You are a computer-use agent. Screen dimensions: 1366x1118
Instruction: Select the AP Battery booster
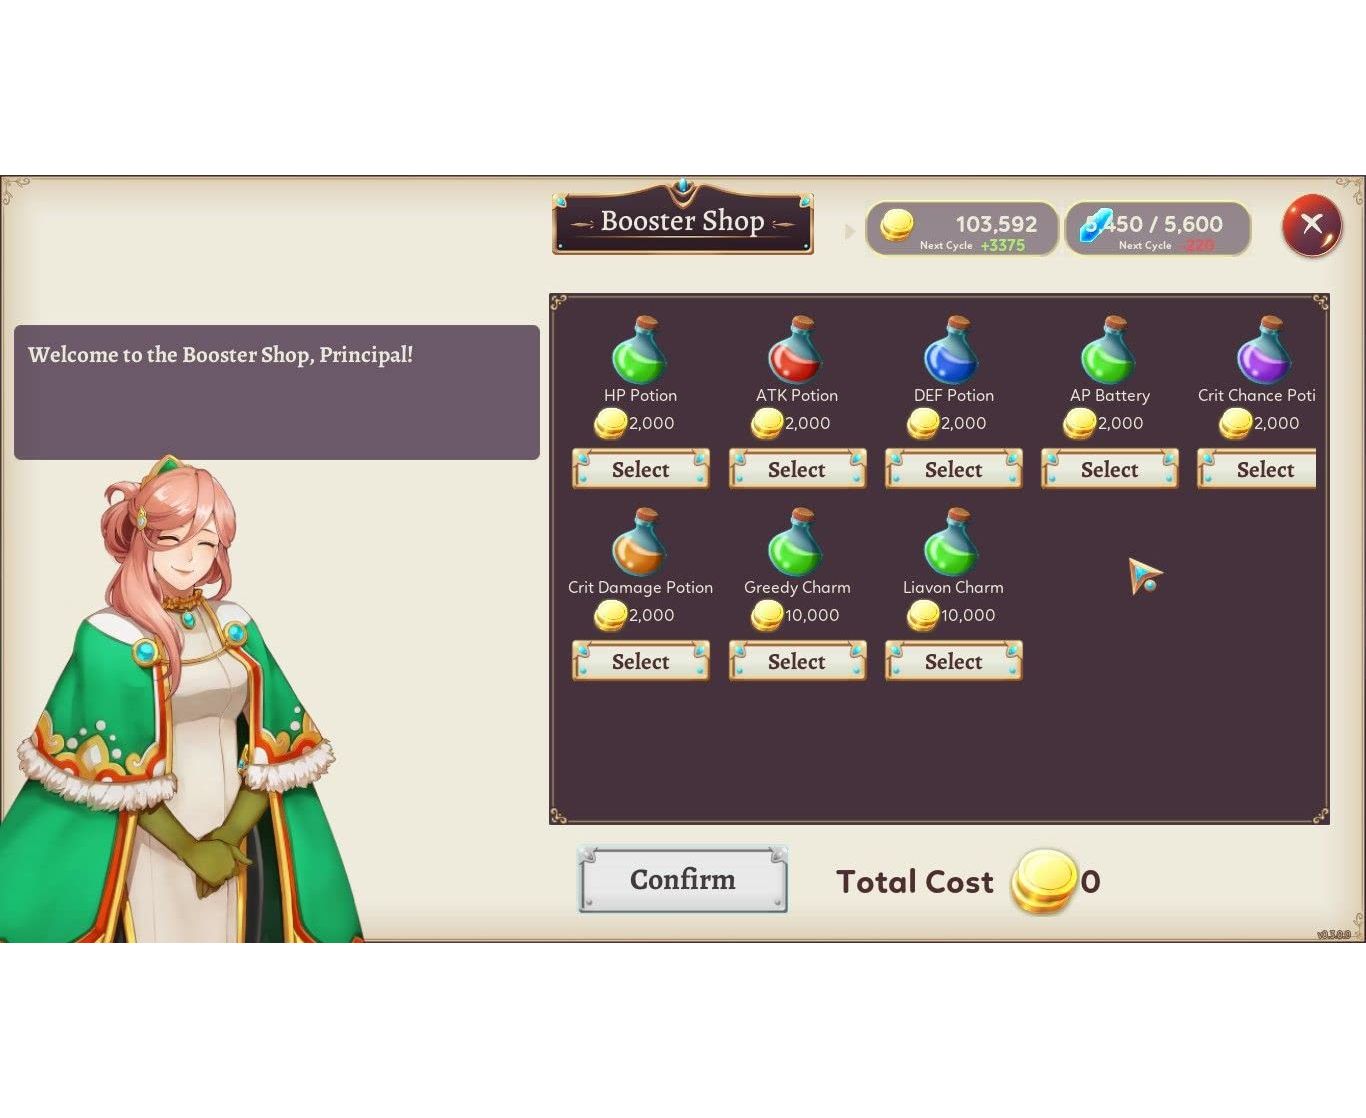pos(1110,469)
